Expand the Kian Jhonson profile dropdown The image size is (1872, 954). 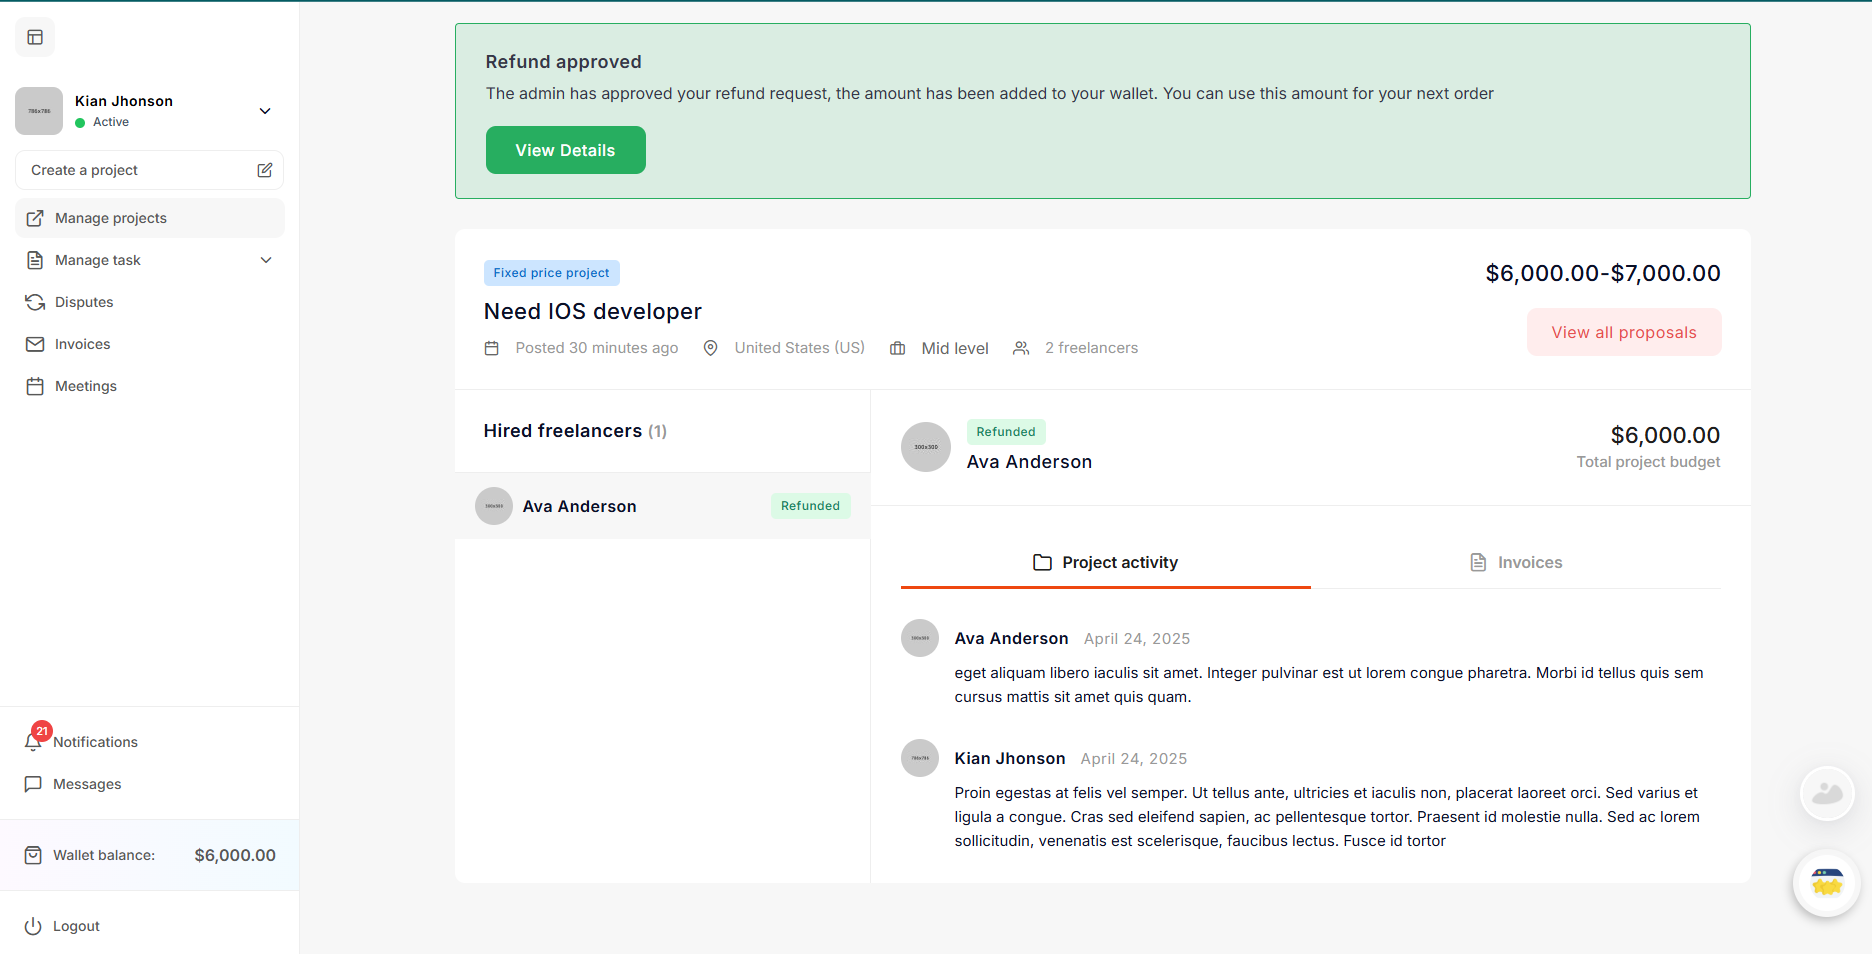[x=265, y=111]
